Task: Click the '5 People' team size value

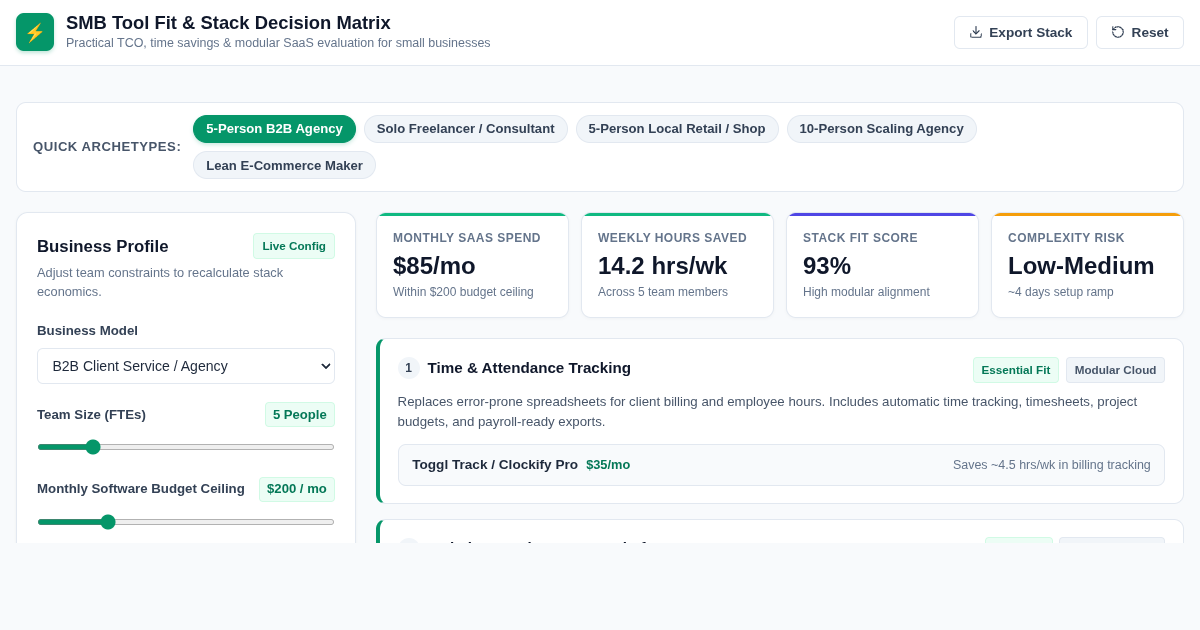Action: pos(300,415)
